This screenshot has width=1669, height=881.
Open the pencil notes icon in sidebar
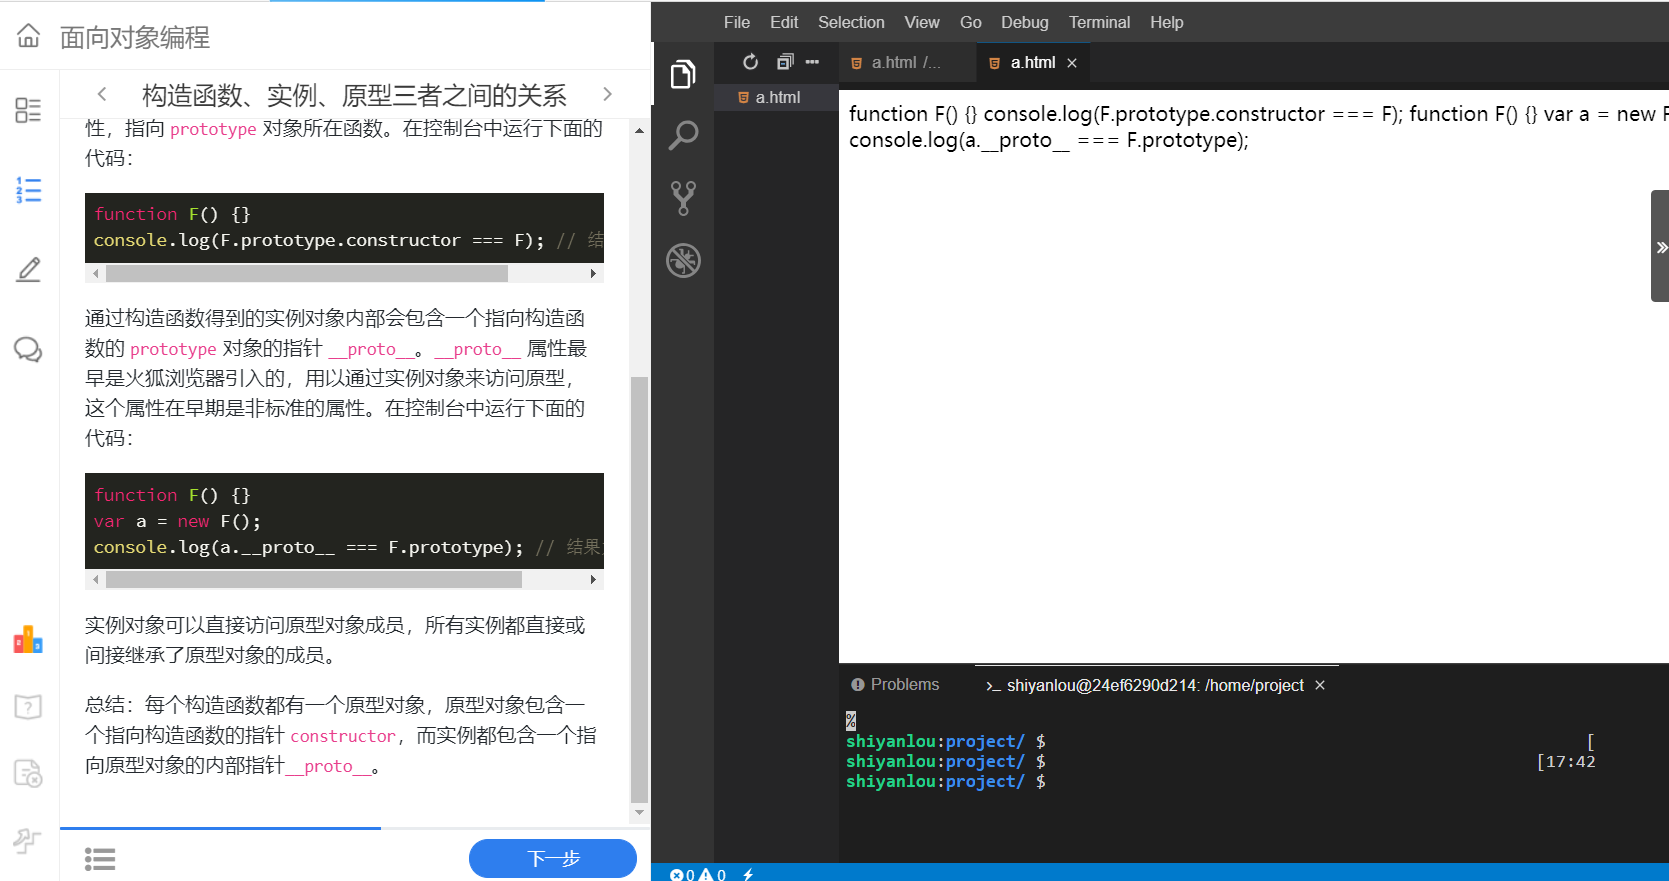(x=28, y=269)
